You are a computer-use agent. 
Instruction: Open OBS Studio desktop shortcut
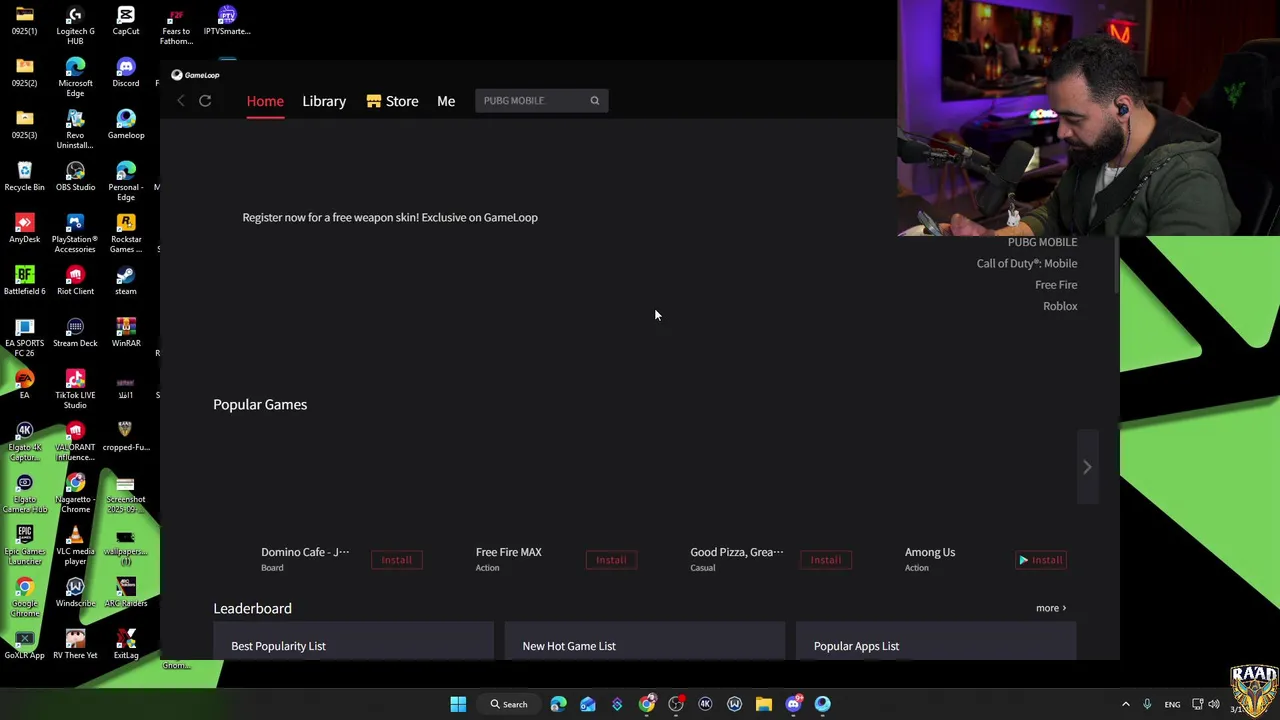point(75,177)
